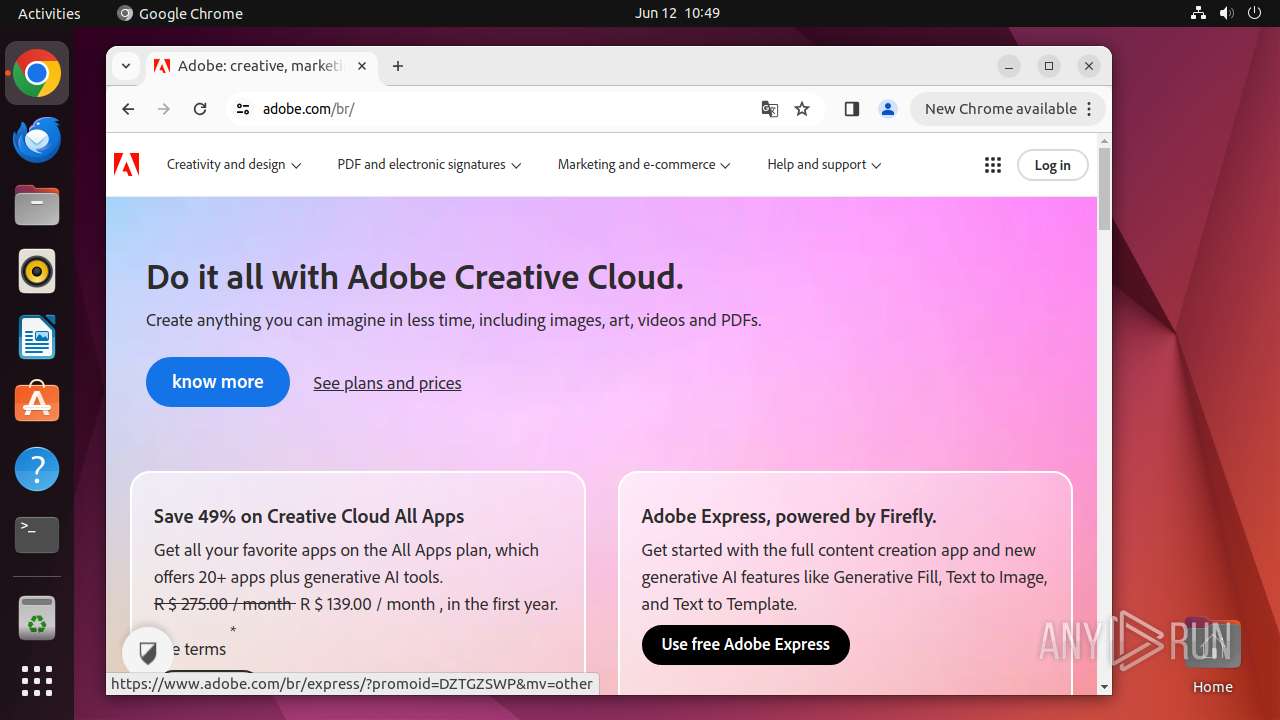Open the Adobe apps grid menu
Screen dimensions: 1280x720
[993, 165]
